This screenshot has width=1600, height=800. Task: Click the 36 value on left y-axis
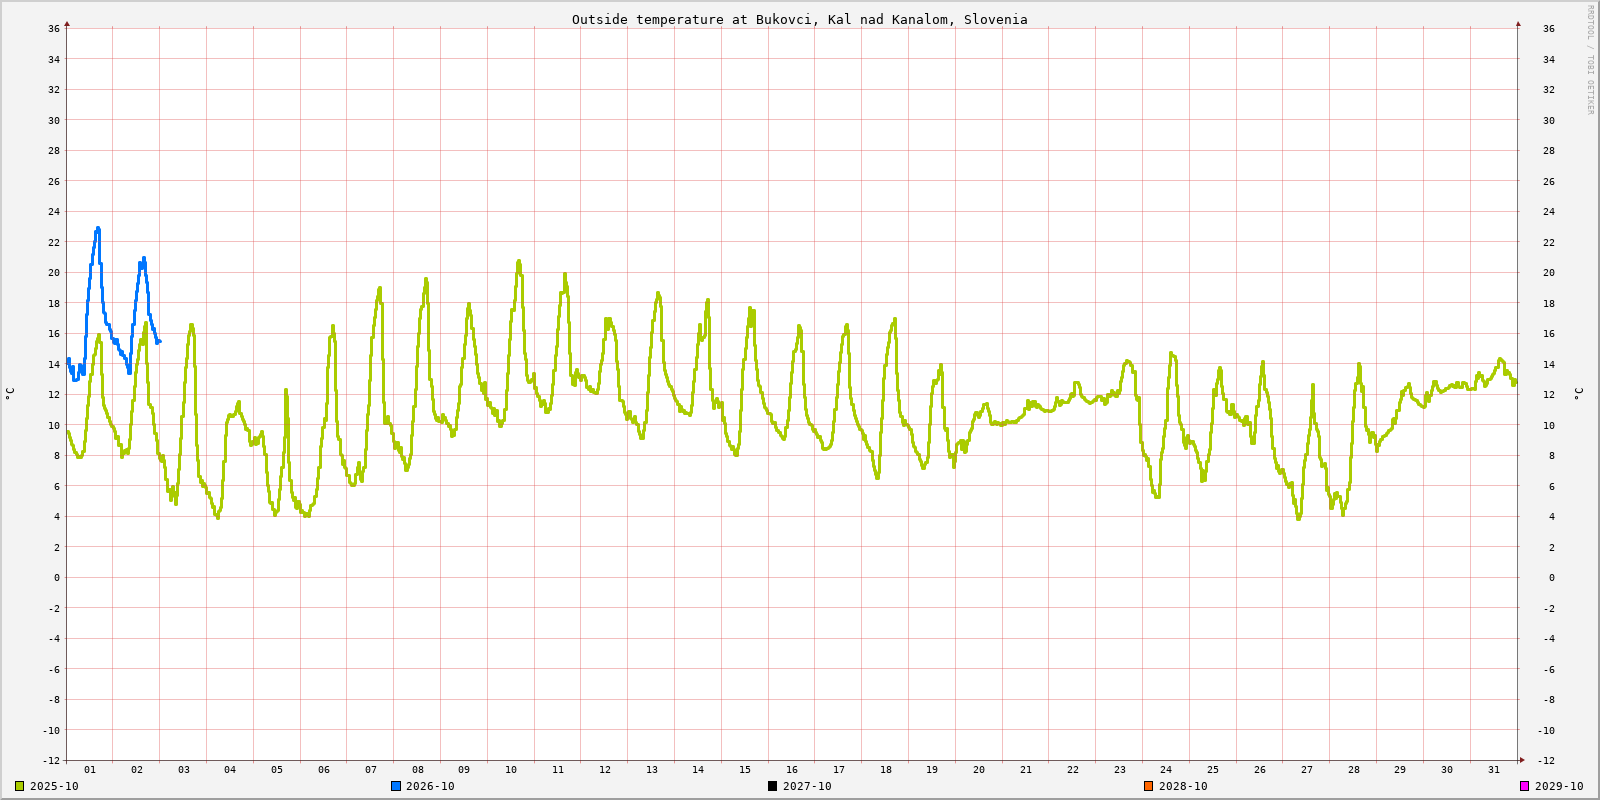coord(54,29)
